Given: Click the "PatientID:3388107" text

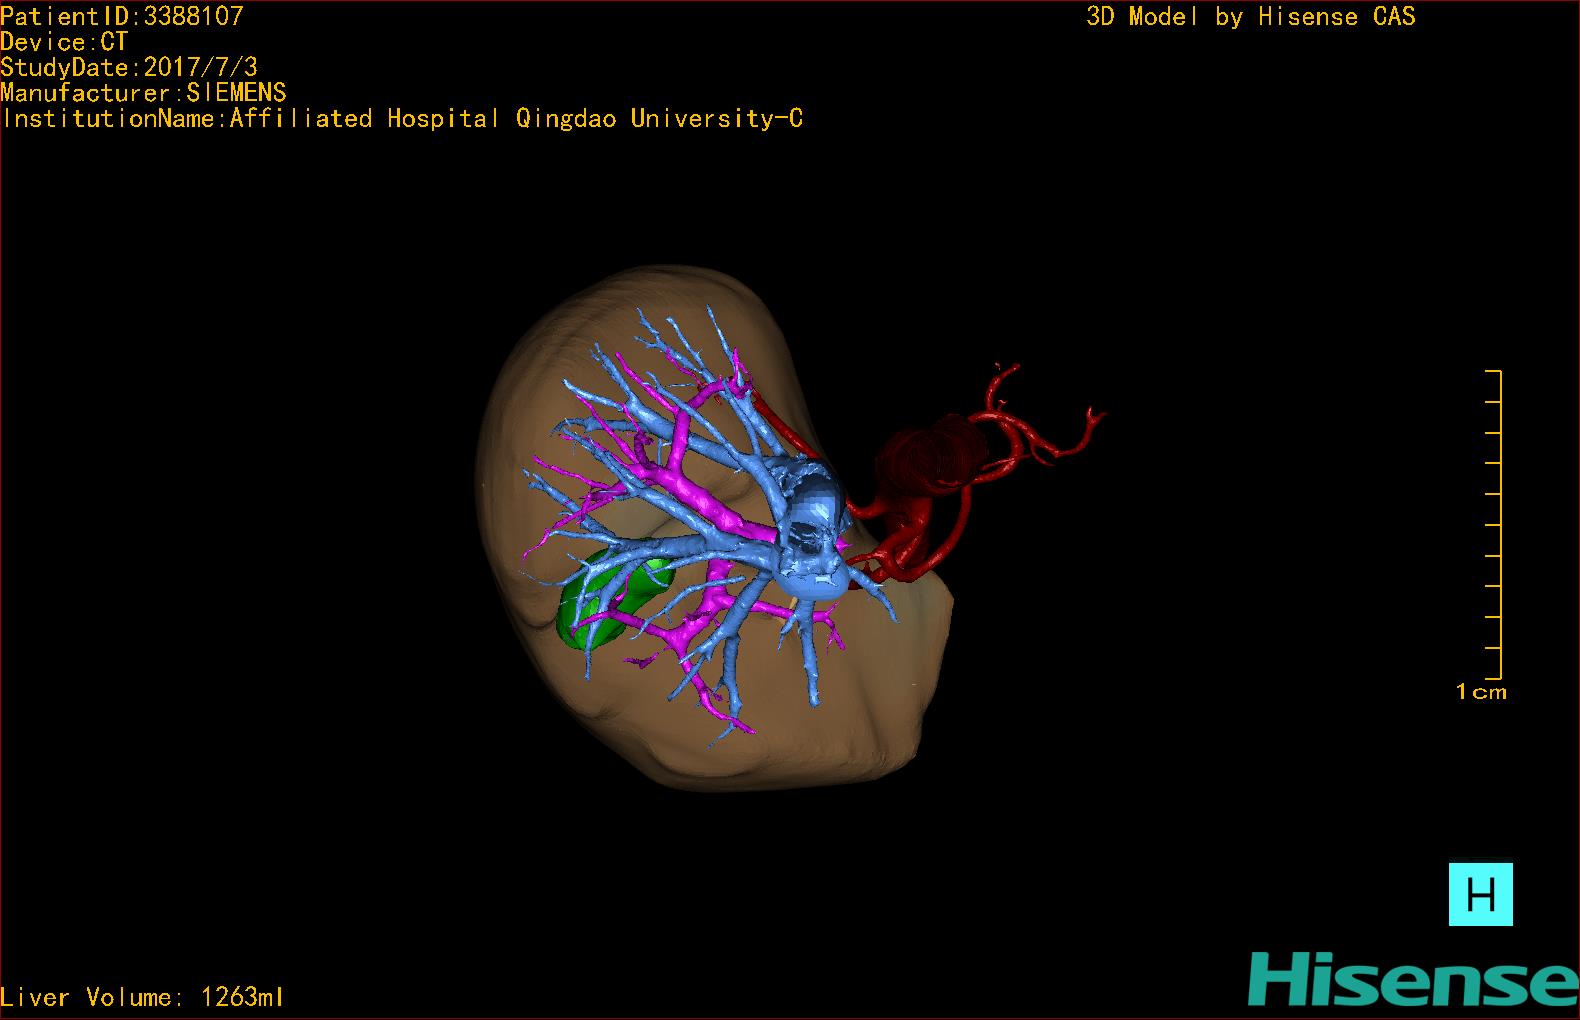Looking at the screenshot, I should [122, 16].
